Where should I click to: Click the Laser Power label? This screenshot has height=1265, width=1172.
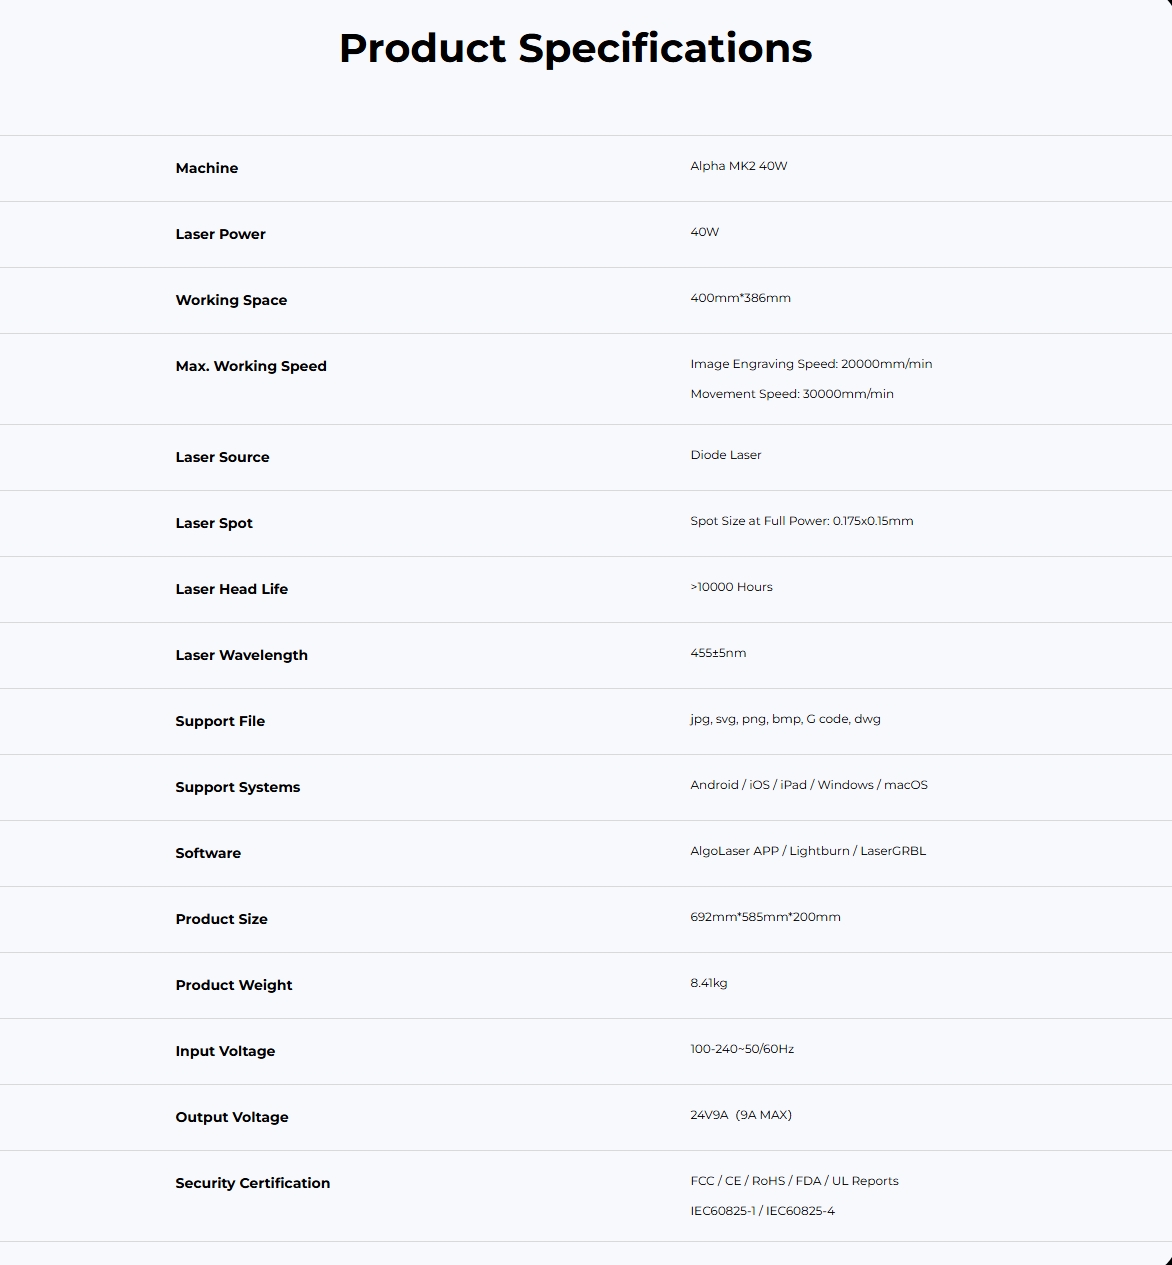pos(221,234)
